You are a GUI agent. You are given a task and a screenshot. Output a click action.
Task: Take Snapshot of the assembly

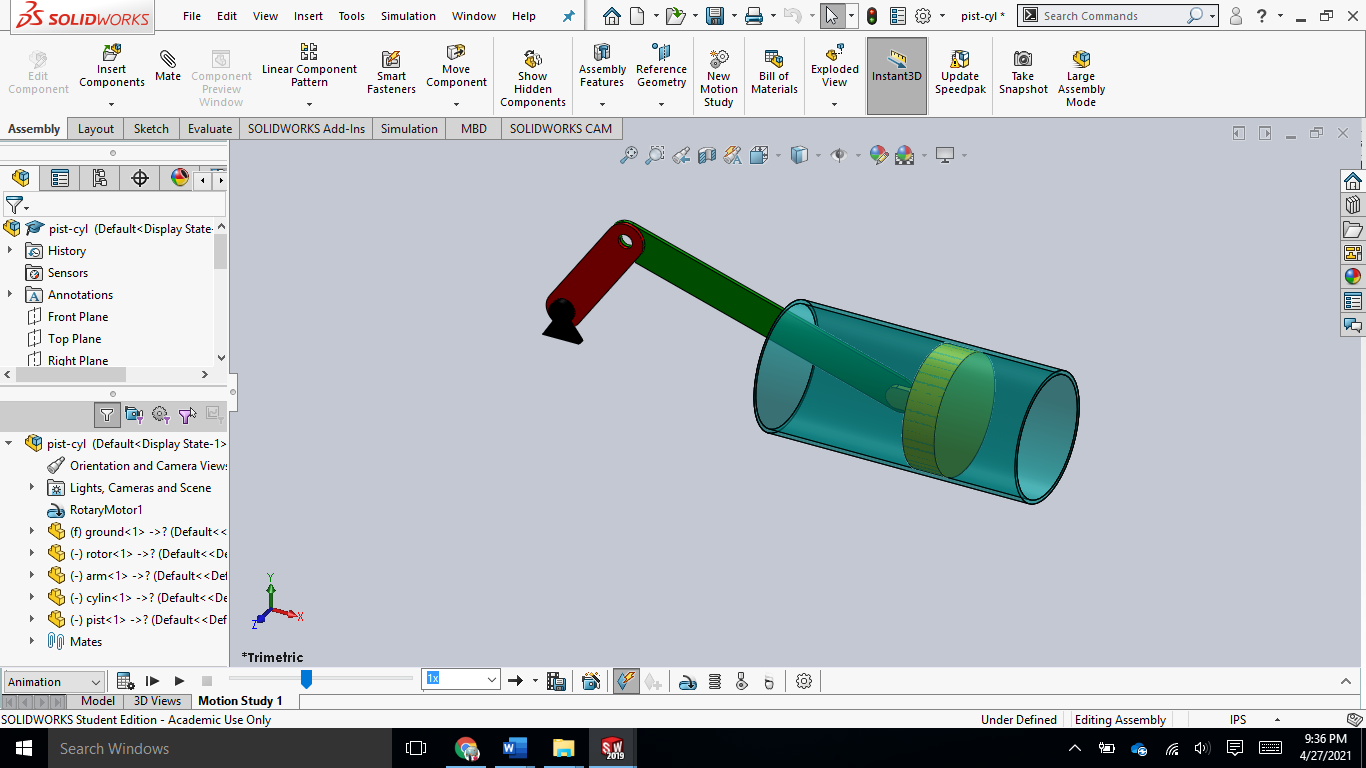coord(1023,72)
